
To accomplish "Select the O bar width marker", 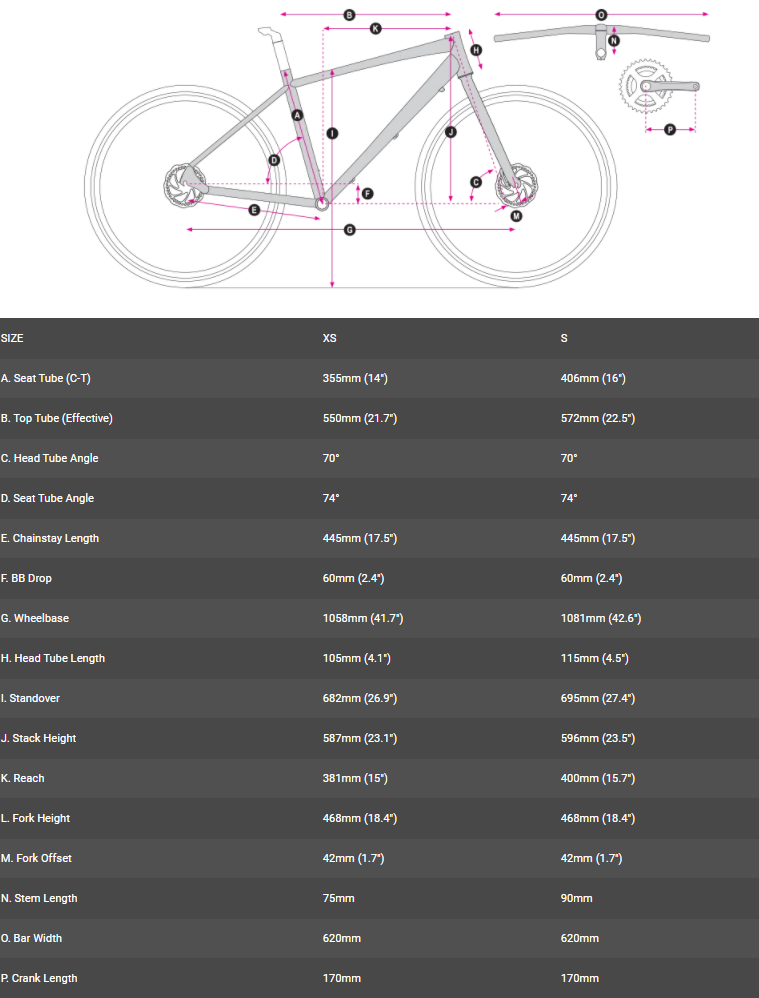I will point(601,15).
